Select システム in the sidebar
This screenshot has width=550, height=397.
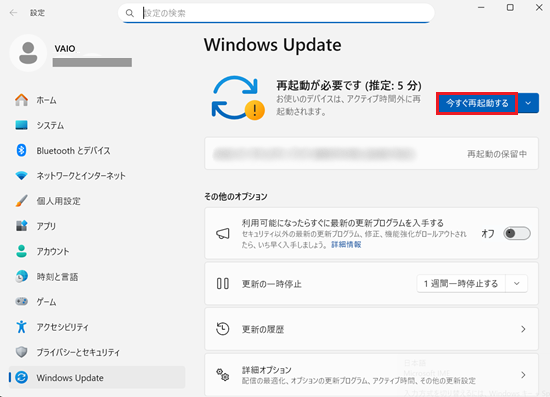point(97,125)
